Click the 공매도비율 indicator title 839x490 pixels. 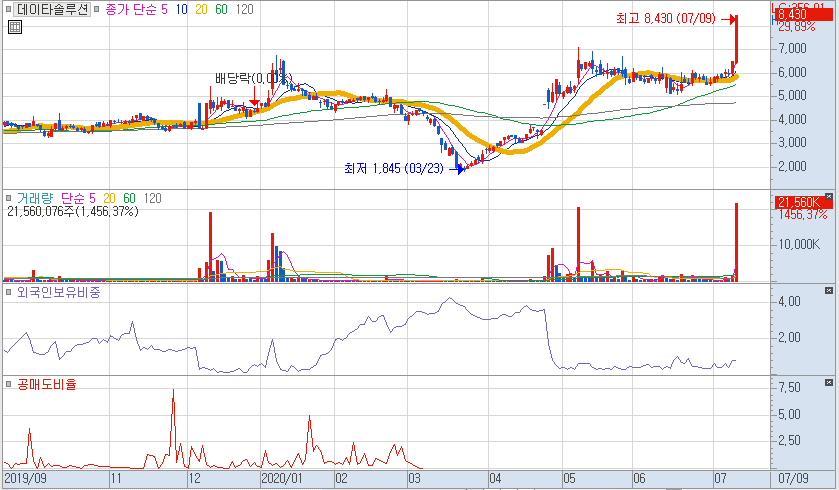coord(47,384)
